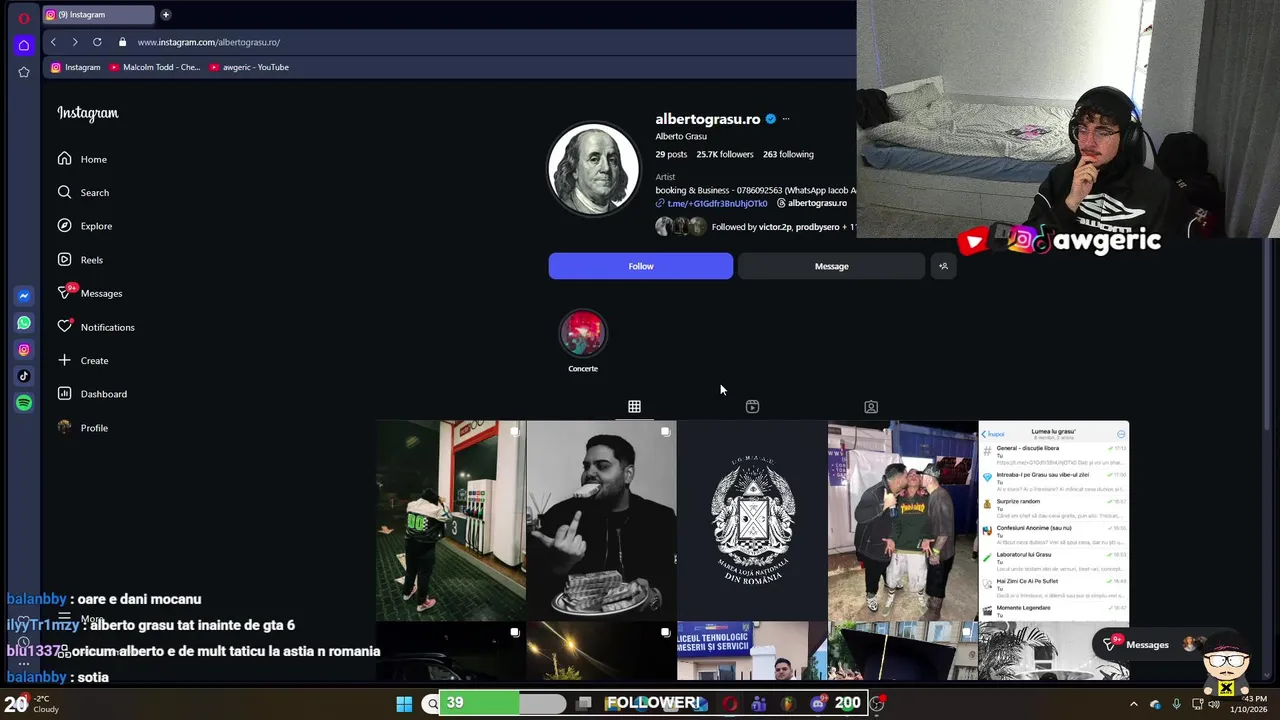Click the Follow button
The image size is (1280, 720).
pyautogui.click(x=640, y=266)
